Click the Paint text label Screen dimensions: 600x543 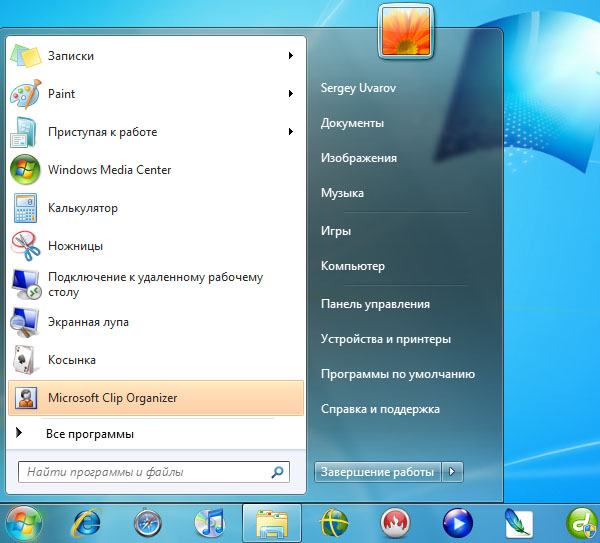tap(61, 94)
